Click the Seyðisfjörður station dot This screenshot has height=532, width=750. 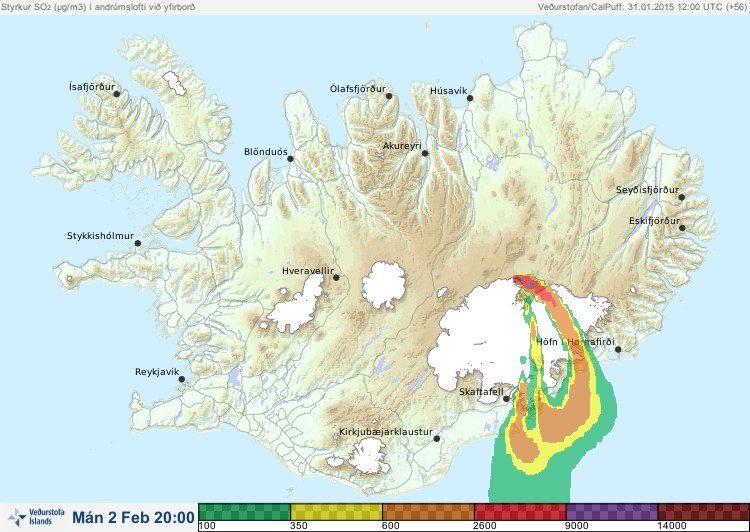[682, 197]
